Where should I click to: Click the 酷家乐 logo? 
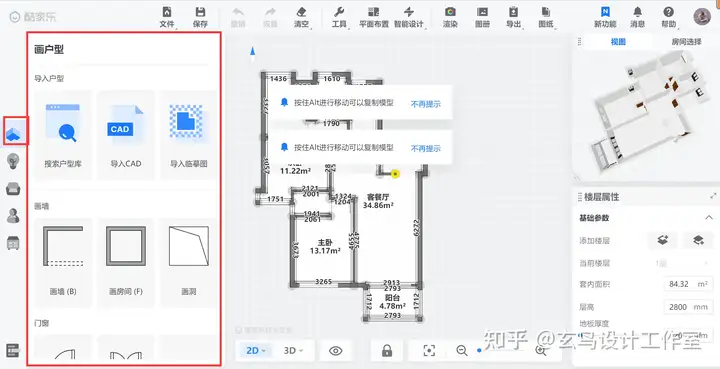coord(33,17)
